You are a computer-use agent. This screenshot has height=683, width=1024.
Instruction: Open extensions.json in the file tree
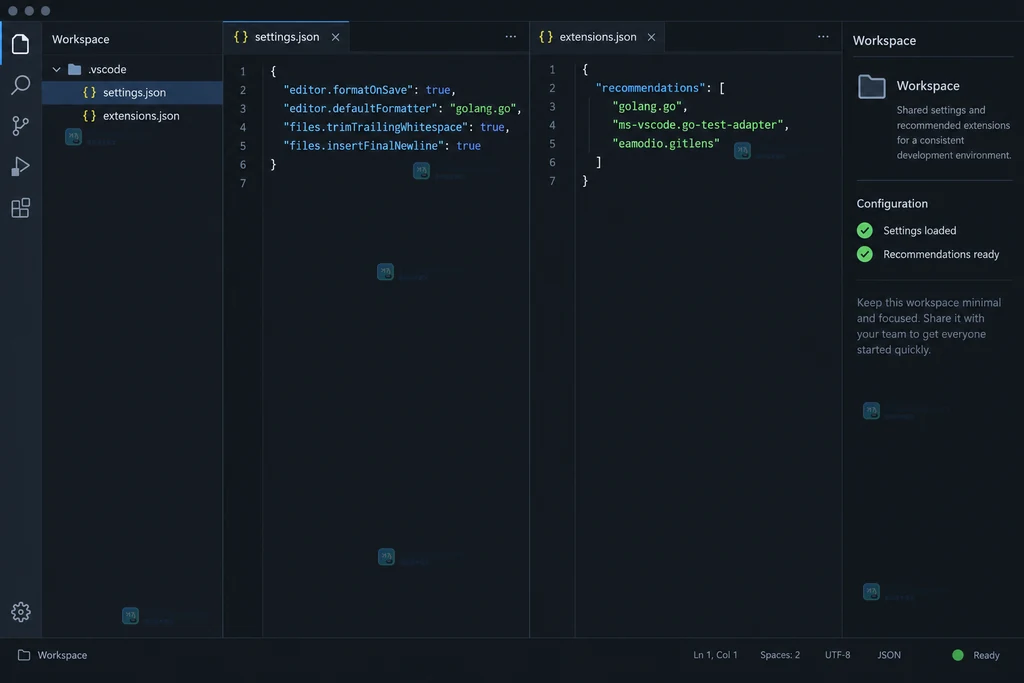[133, 116]
